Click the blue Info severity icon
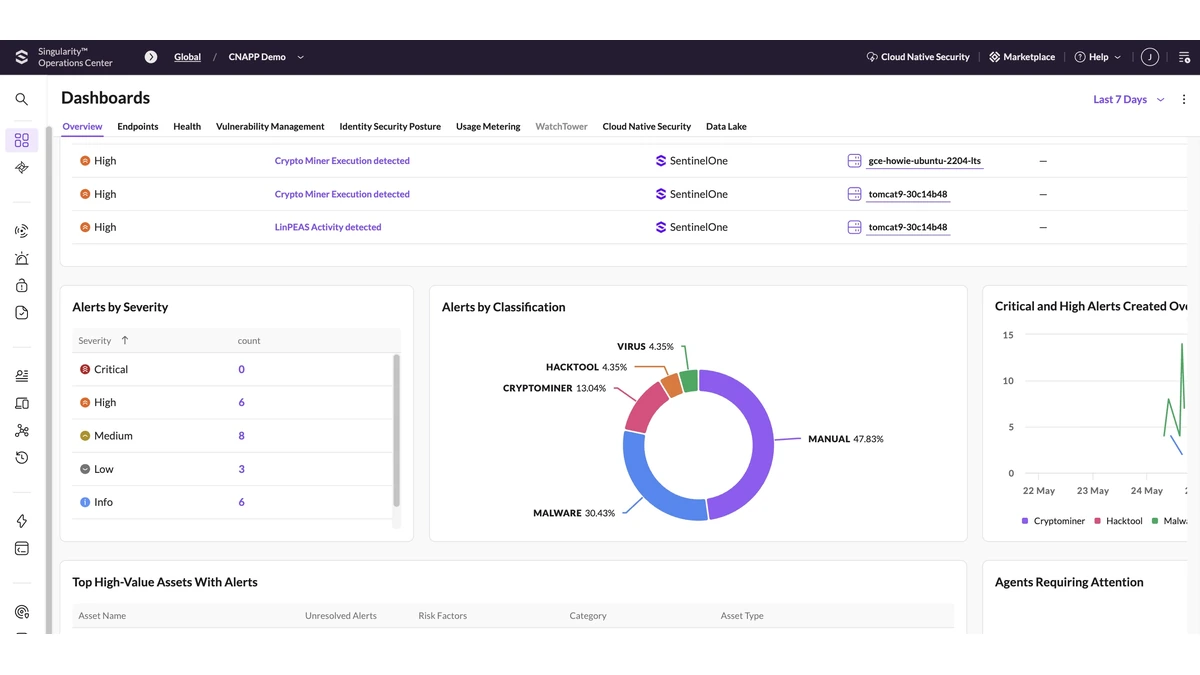 (85, 502)
